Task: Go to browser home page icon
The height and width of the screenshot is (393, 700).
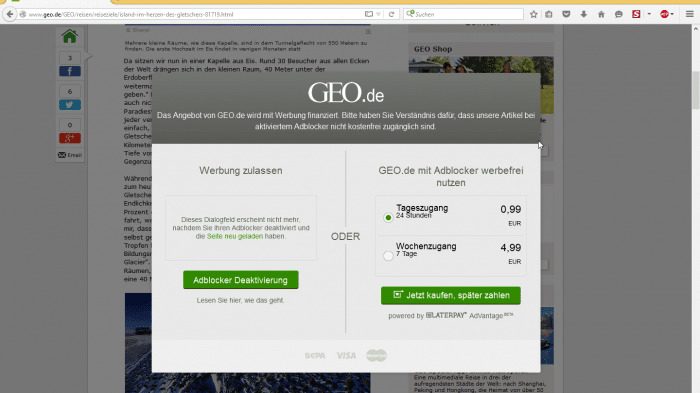Action: [601, 14]
